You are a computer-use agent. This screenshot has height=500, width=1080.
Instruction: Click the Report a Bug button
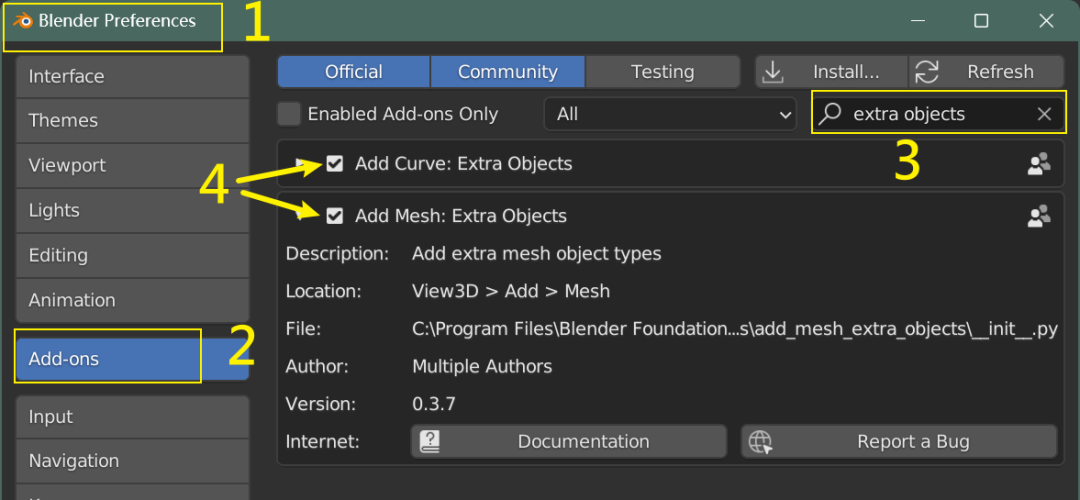tap(899, 441)
